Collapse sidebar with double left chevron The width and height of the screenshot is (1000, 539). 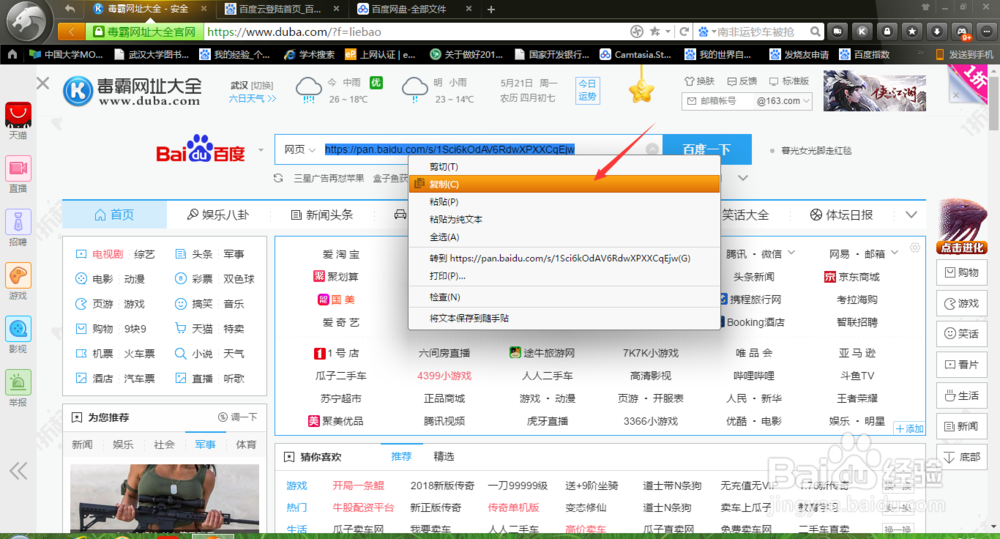(18, 471)
